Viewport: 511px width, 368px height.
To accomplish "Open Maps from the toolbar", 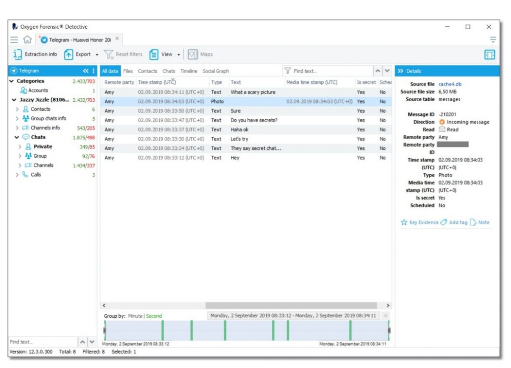I will 200,54.
